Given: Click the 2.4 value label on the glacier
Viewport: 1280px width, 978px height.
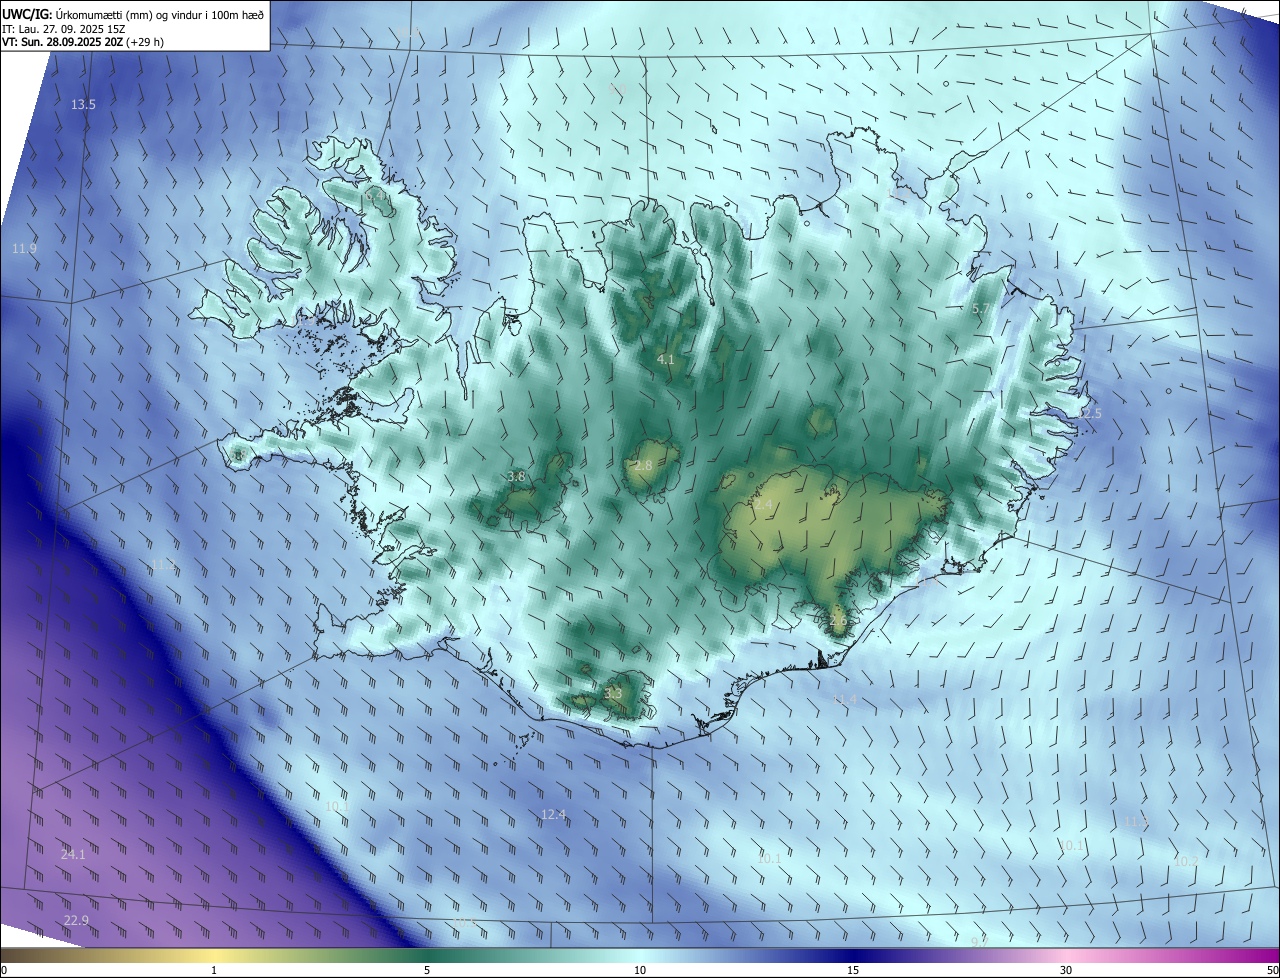Looking at the screenshot, I should [764, 506].
